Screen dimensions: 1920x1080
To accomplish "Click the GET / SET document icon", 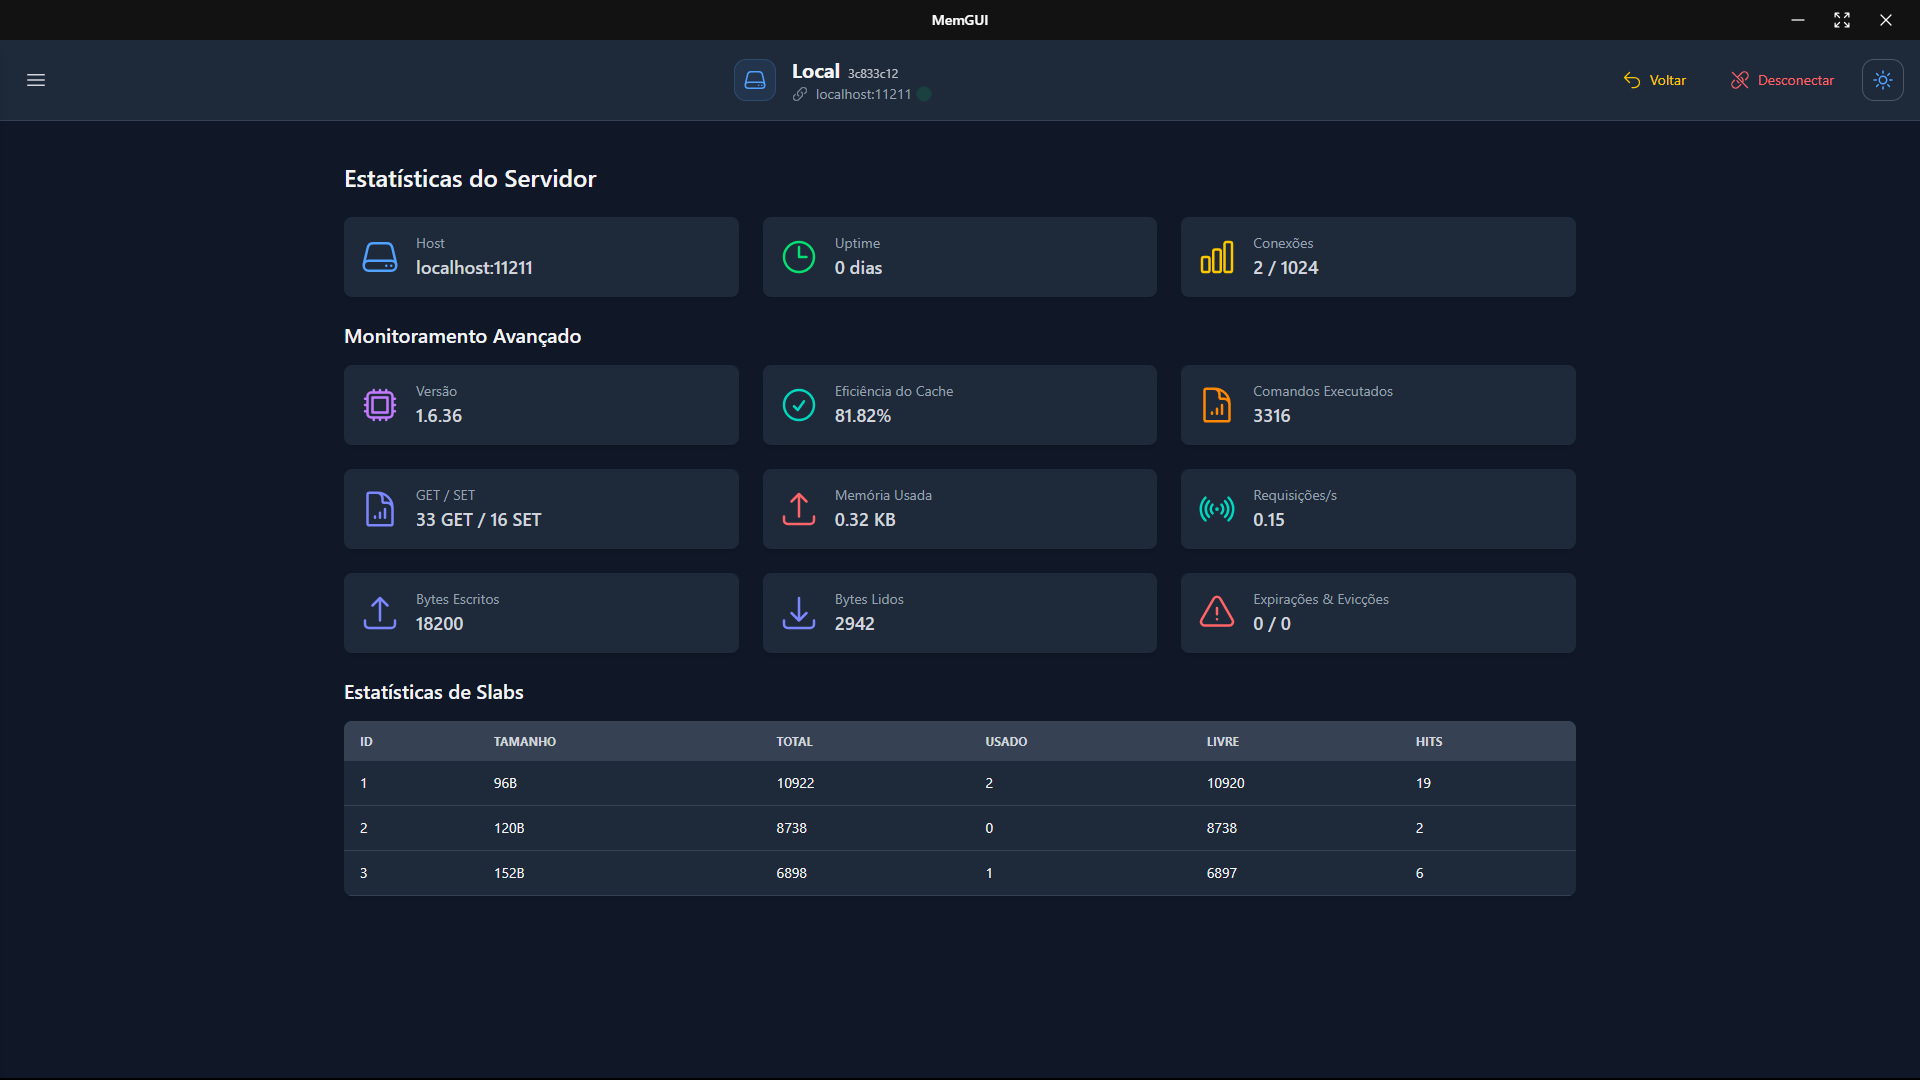I will click(x=380, y=509).
